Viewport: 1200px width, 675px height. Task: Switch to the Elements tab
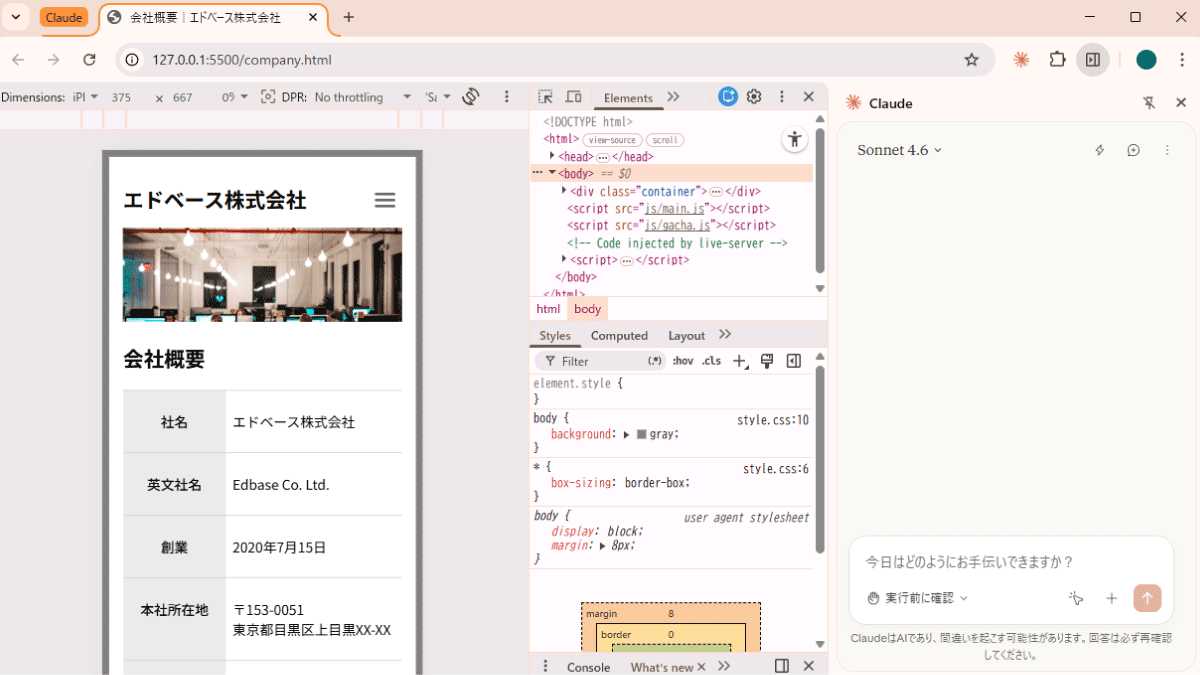pyautogui.click(x=628, y=97)
